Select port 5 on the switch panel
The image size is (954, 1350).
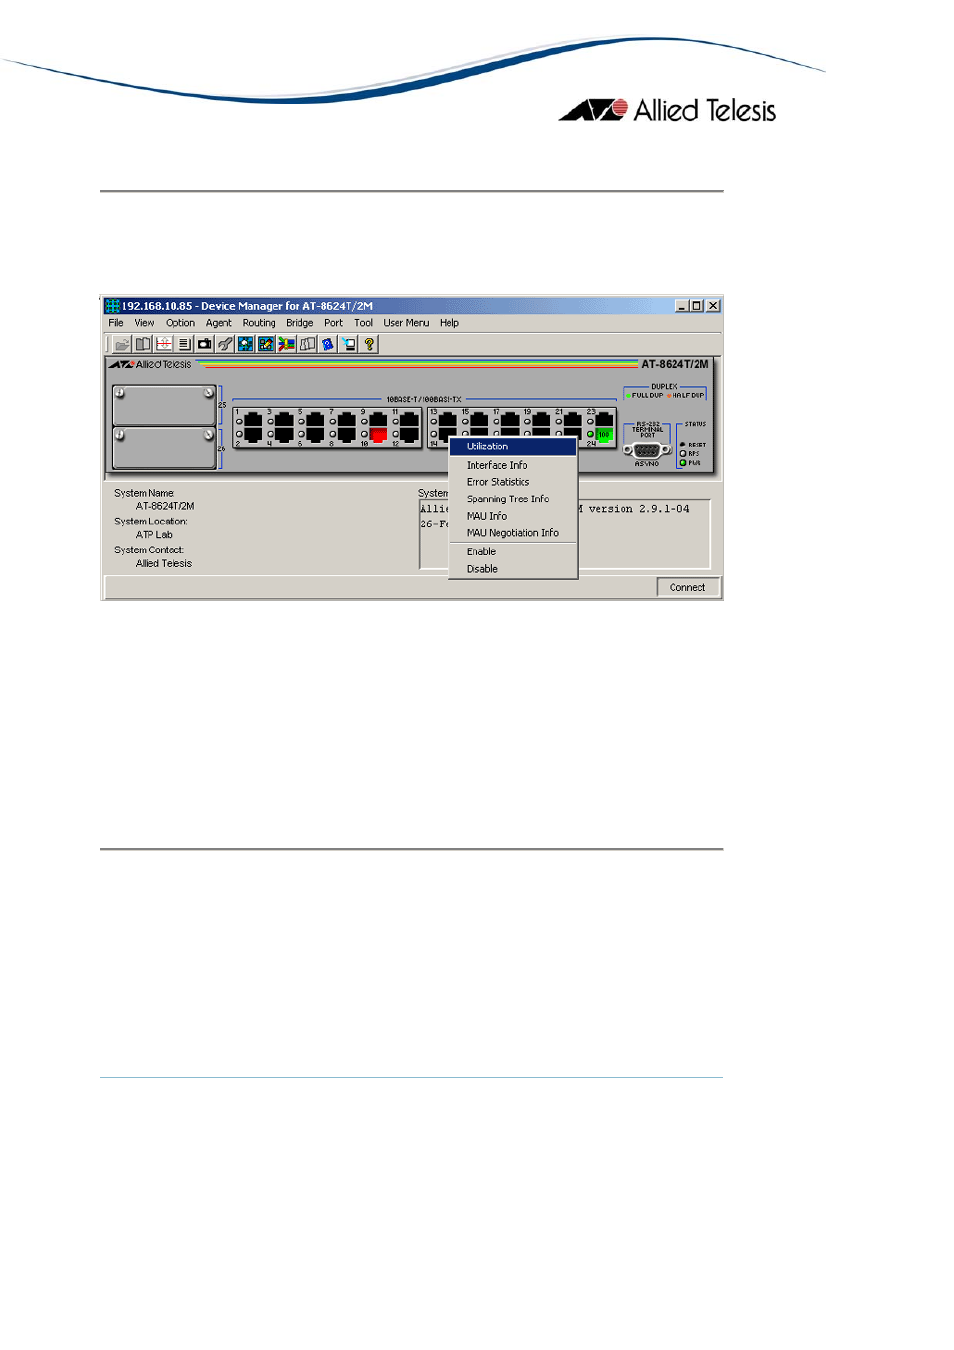pos(315,420)
